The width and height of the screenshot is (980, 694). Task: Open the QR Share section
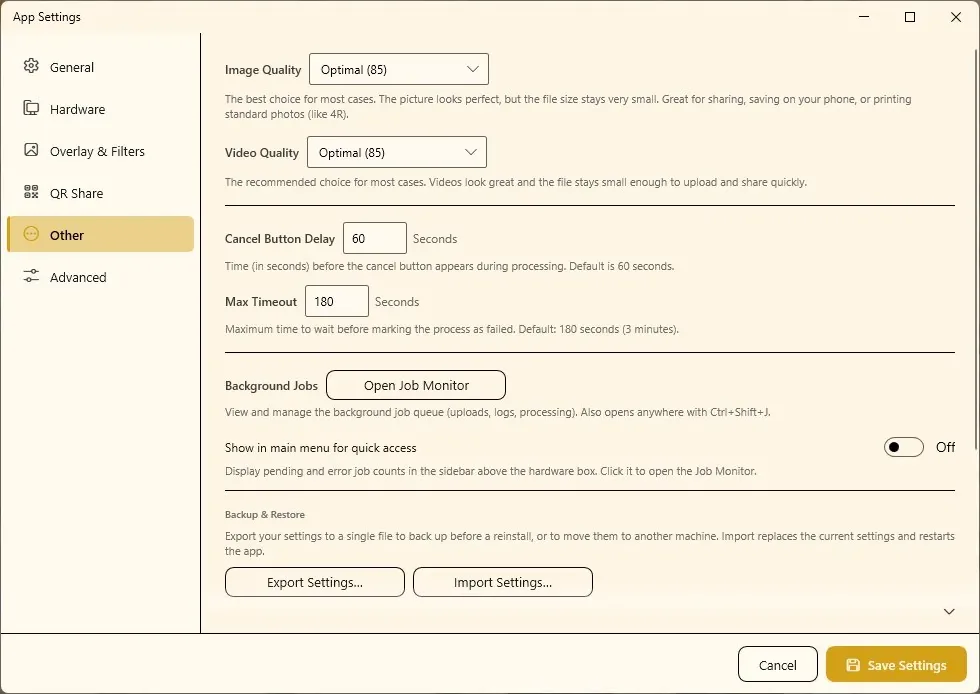click(x=100, y=193)
